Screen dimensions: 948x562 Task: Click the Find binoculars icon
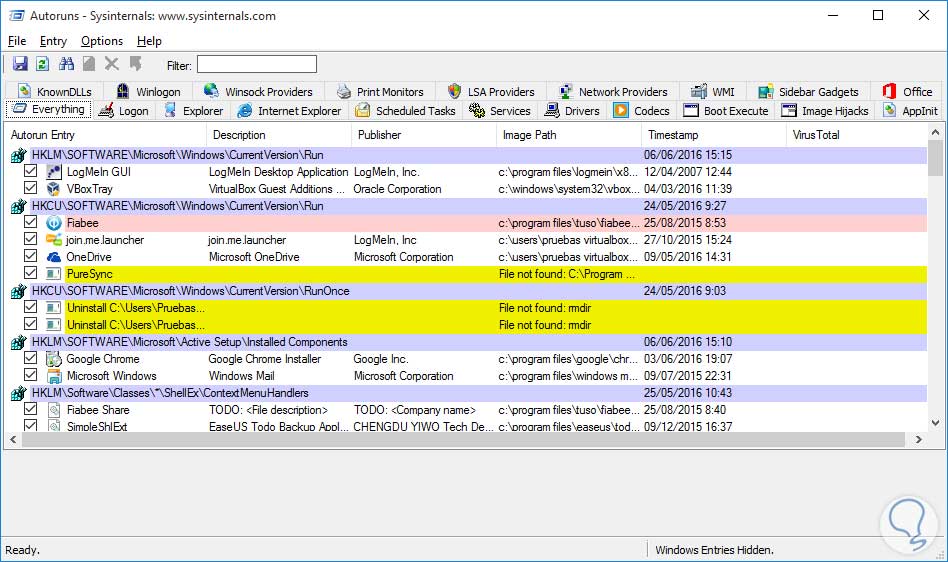(x=67, y=64)
